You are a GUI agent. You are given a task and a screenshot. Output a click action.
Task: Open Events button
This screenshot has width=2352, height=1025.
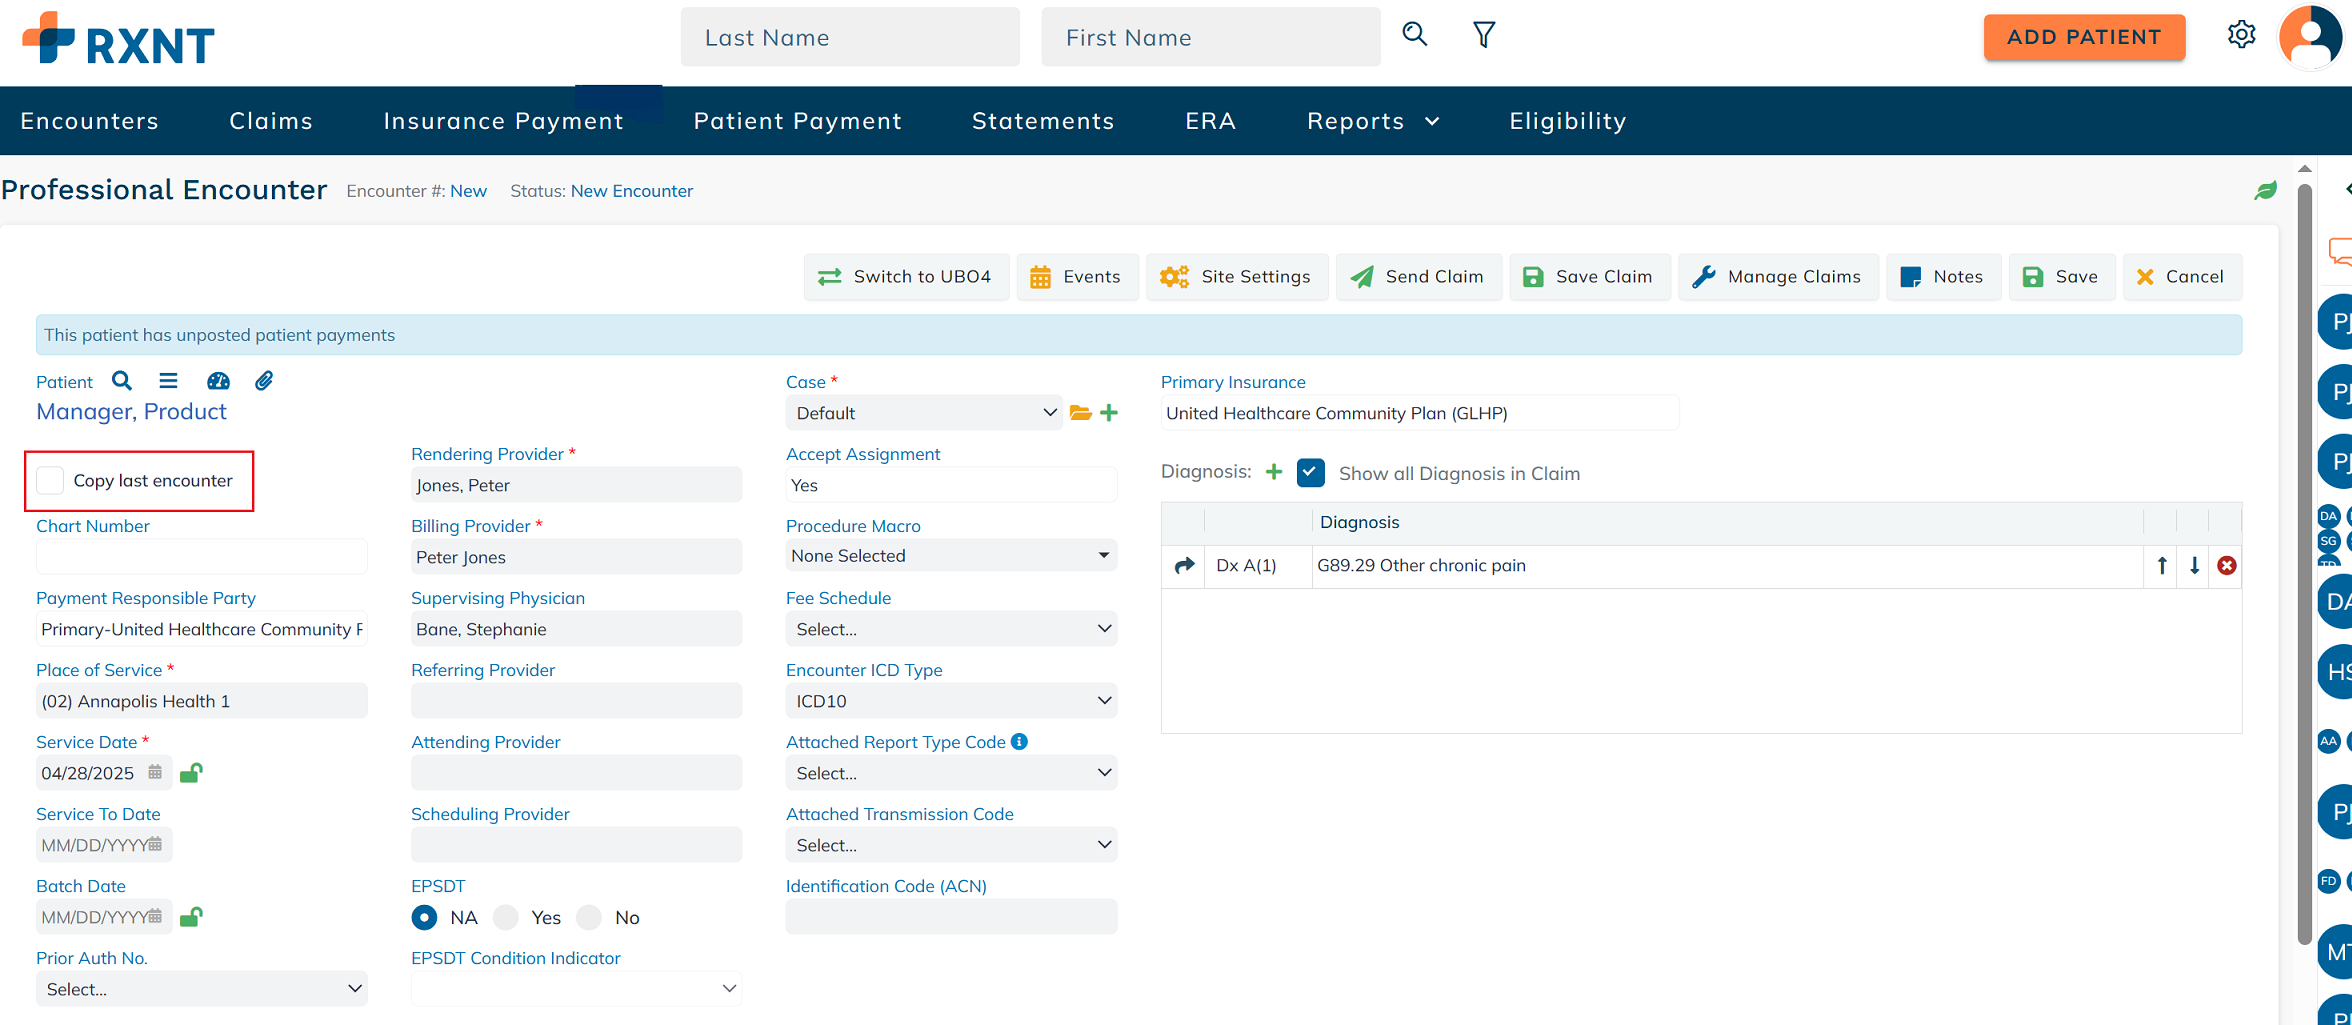1076,277
